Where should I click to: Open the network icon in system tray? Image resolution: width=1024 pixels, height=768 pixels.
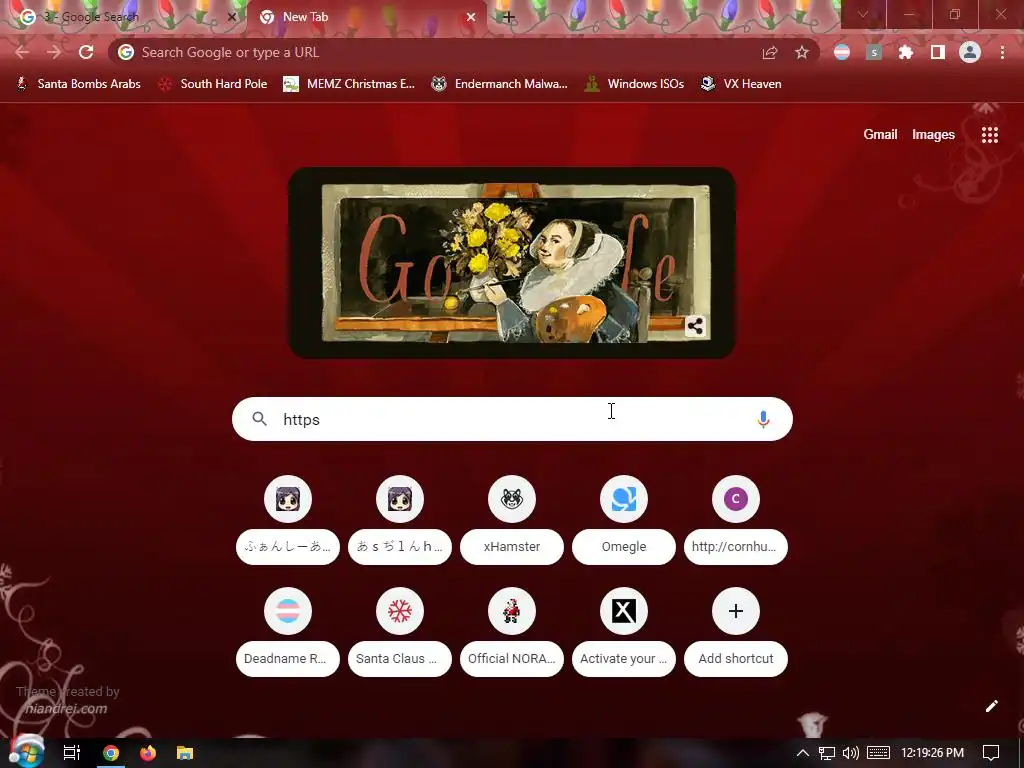pyautogui.click(x=827, y=753)
